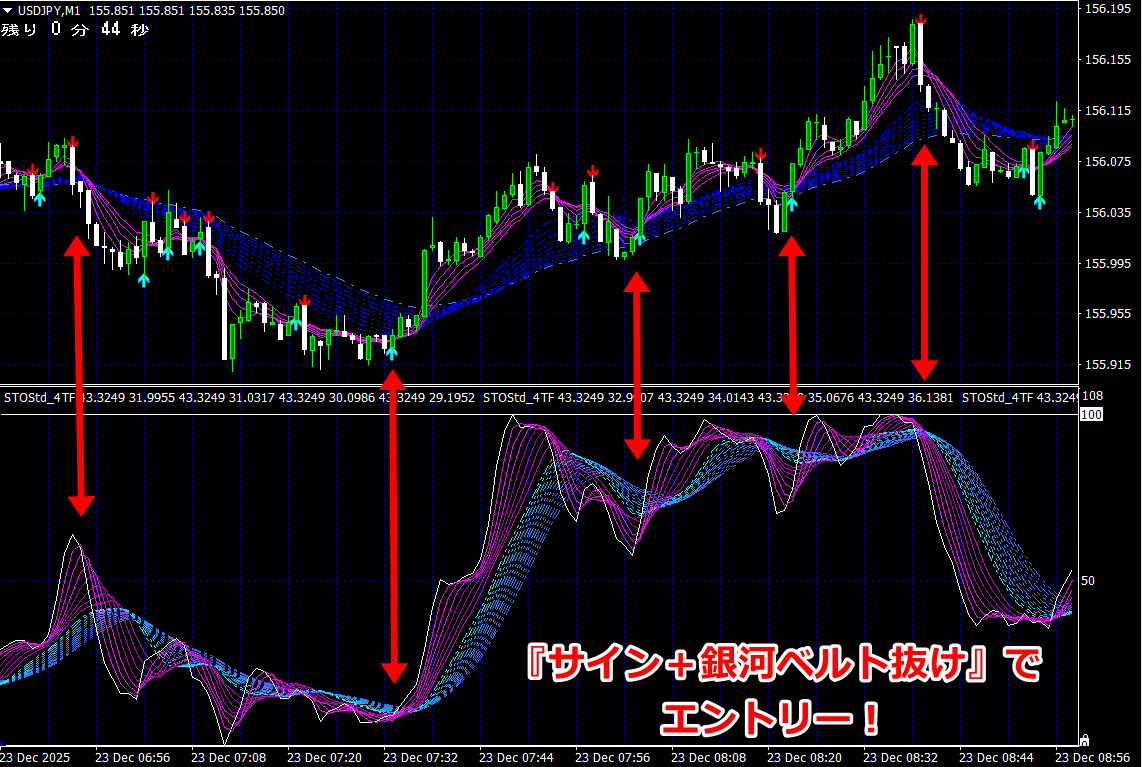Click the 23 Dec 08:44 time label

996,758
